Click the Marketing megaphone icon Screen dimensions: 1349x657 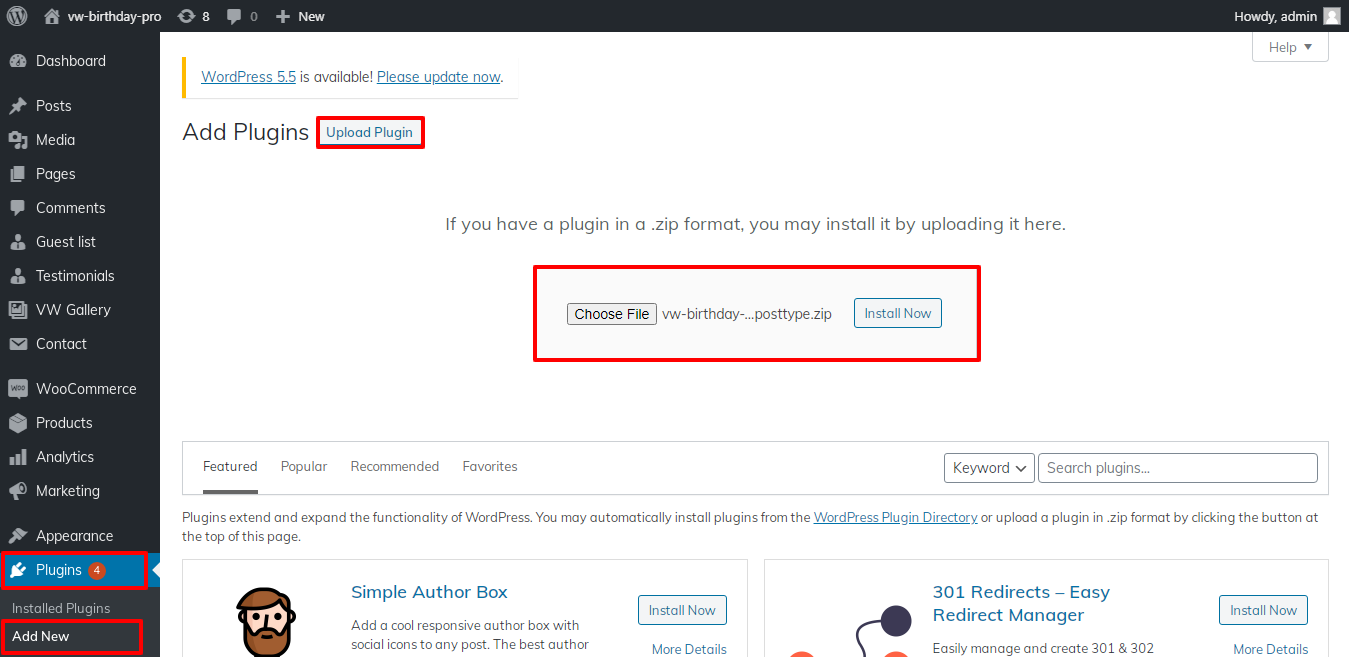pyautogui.click(x=17, y=491)
